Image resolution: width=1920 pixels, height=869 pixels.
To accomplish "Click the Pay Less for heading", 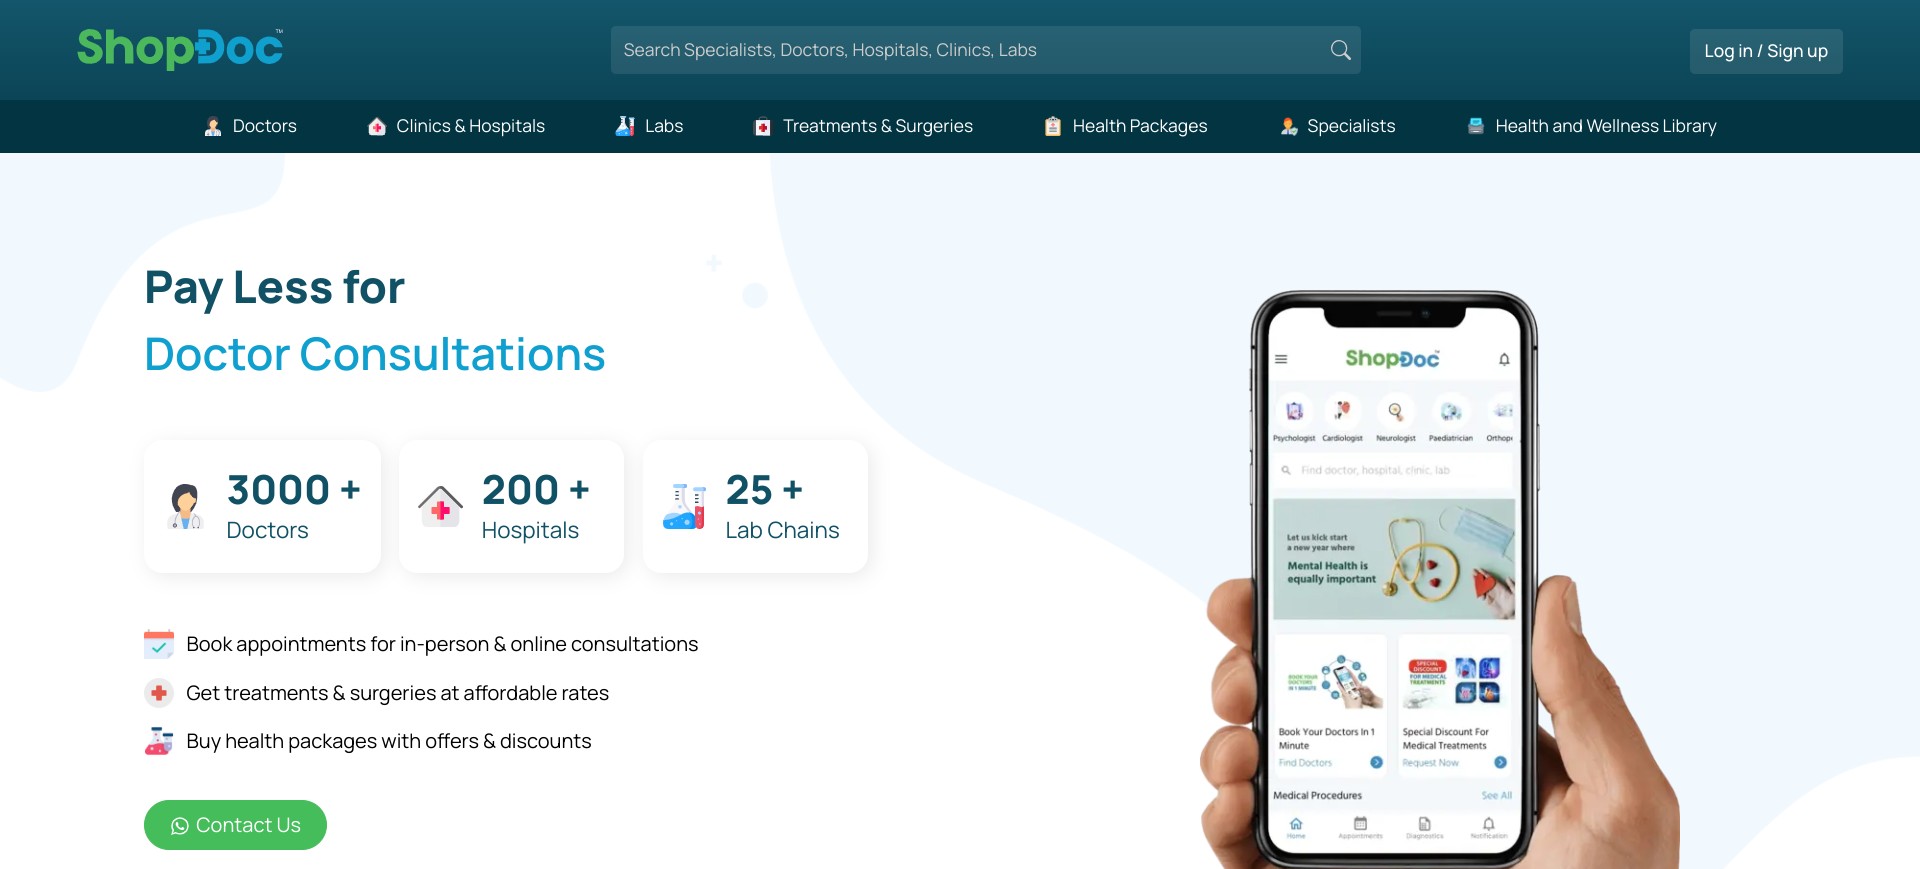I will click(275, 288).
